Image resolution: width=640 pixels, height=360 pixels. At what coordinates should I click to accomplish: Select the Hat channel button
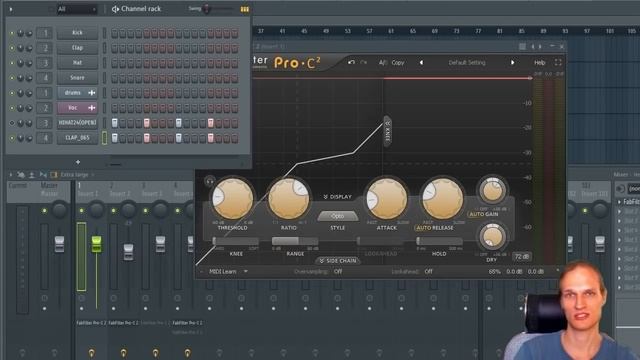pyautogui.click(x=77, y=63)
